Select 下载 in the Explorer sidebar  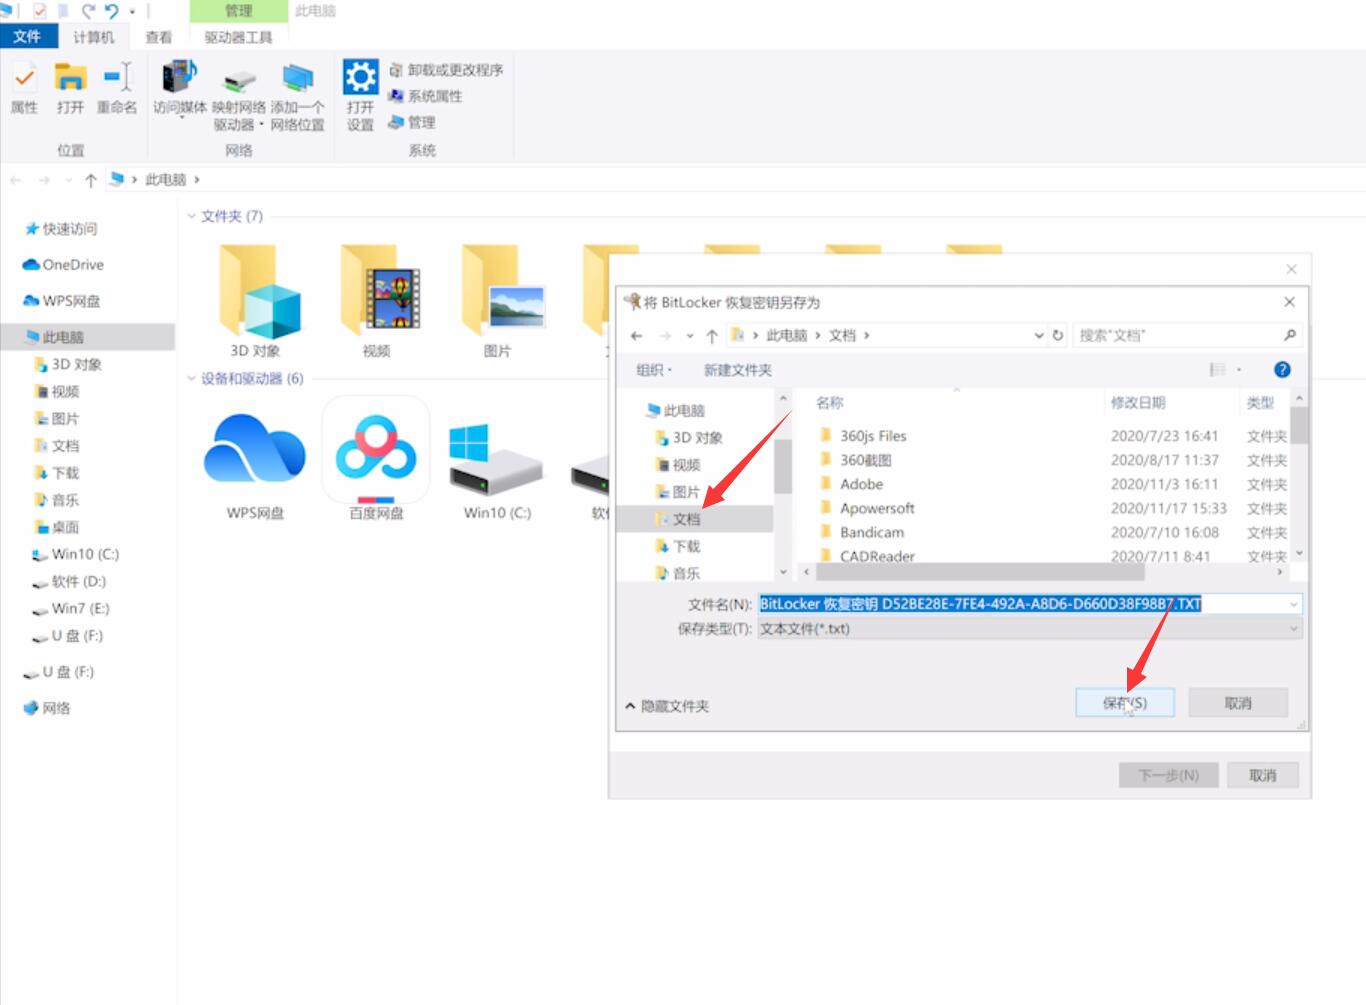[57, 473]
